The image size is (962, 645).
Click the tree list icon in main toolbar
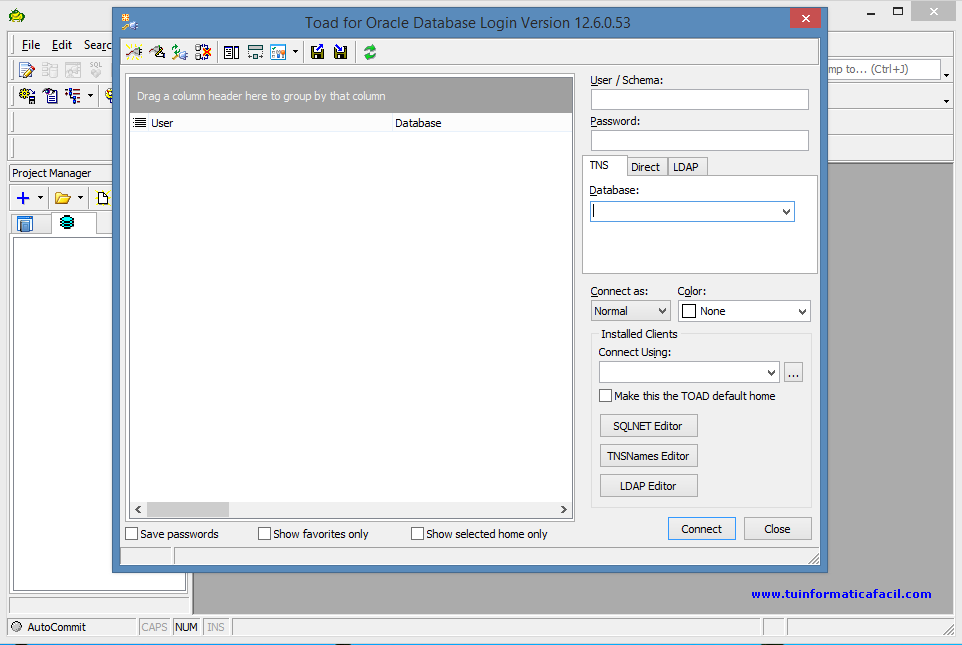click(73, 96)
